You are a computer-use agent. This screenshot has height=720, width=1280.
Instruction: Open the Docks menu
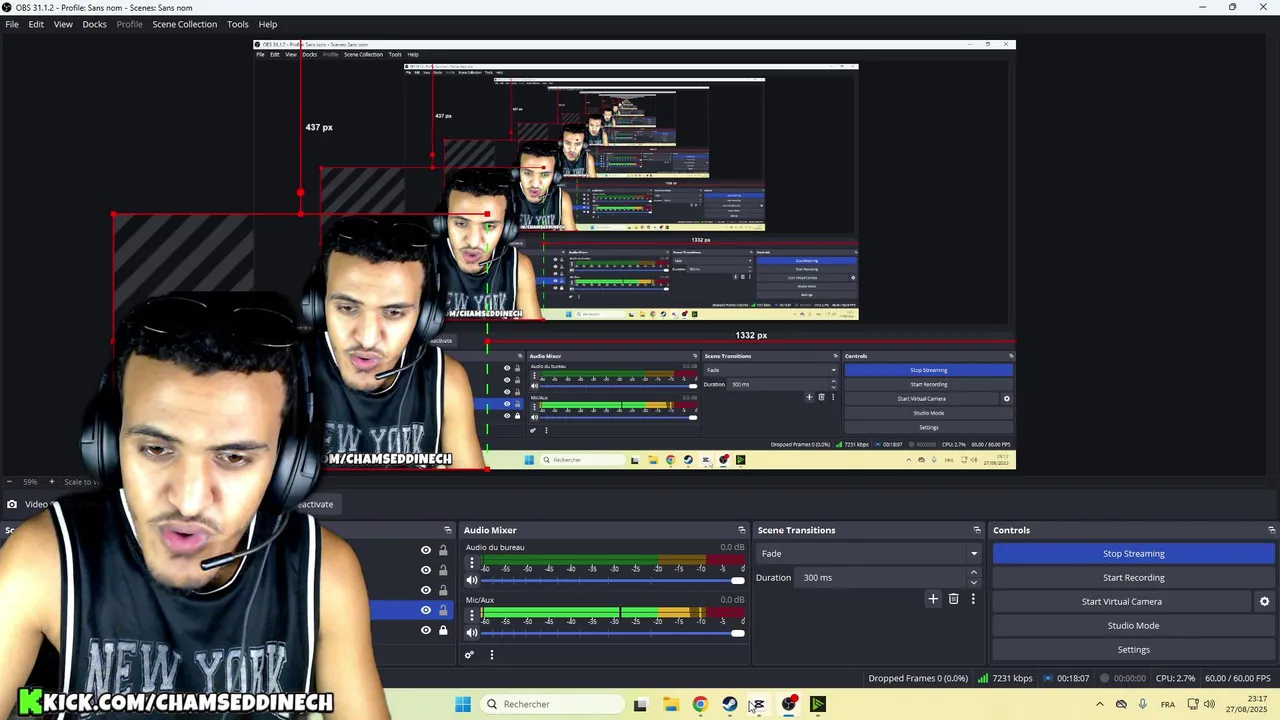(x=94, y=24)
